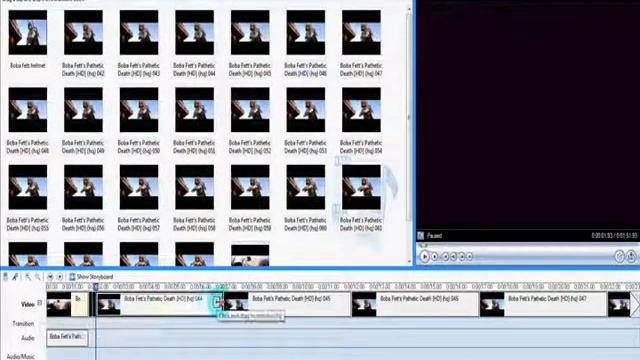This screenshot has height=360, width=640.
Task: Click Show Storyboard
Action: coord(91,277)
